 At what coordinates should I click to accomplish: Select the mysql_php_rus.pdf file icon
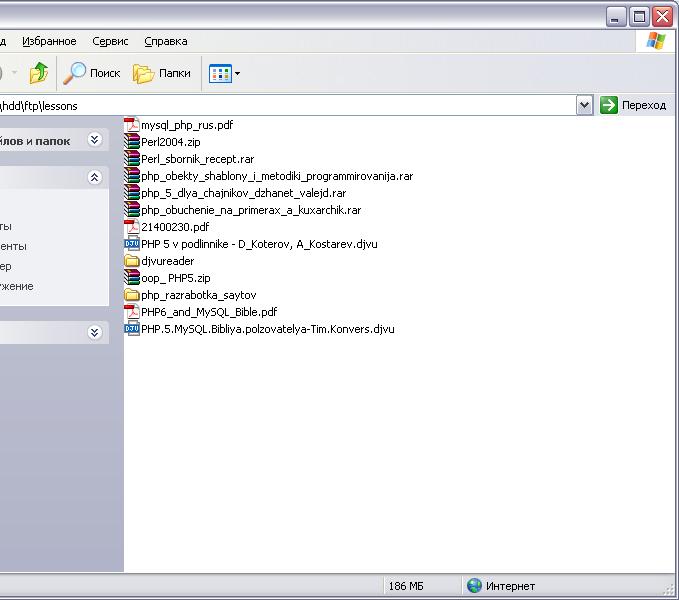[132, 125]
